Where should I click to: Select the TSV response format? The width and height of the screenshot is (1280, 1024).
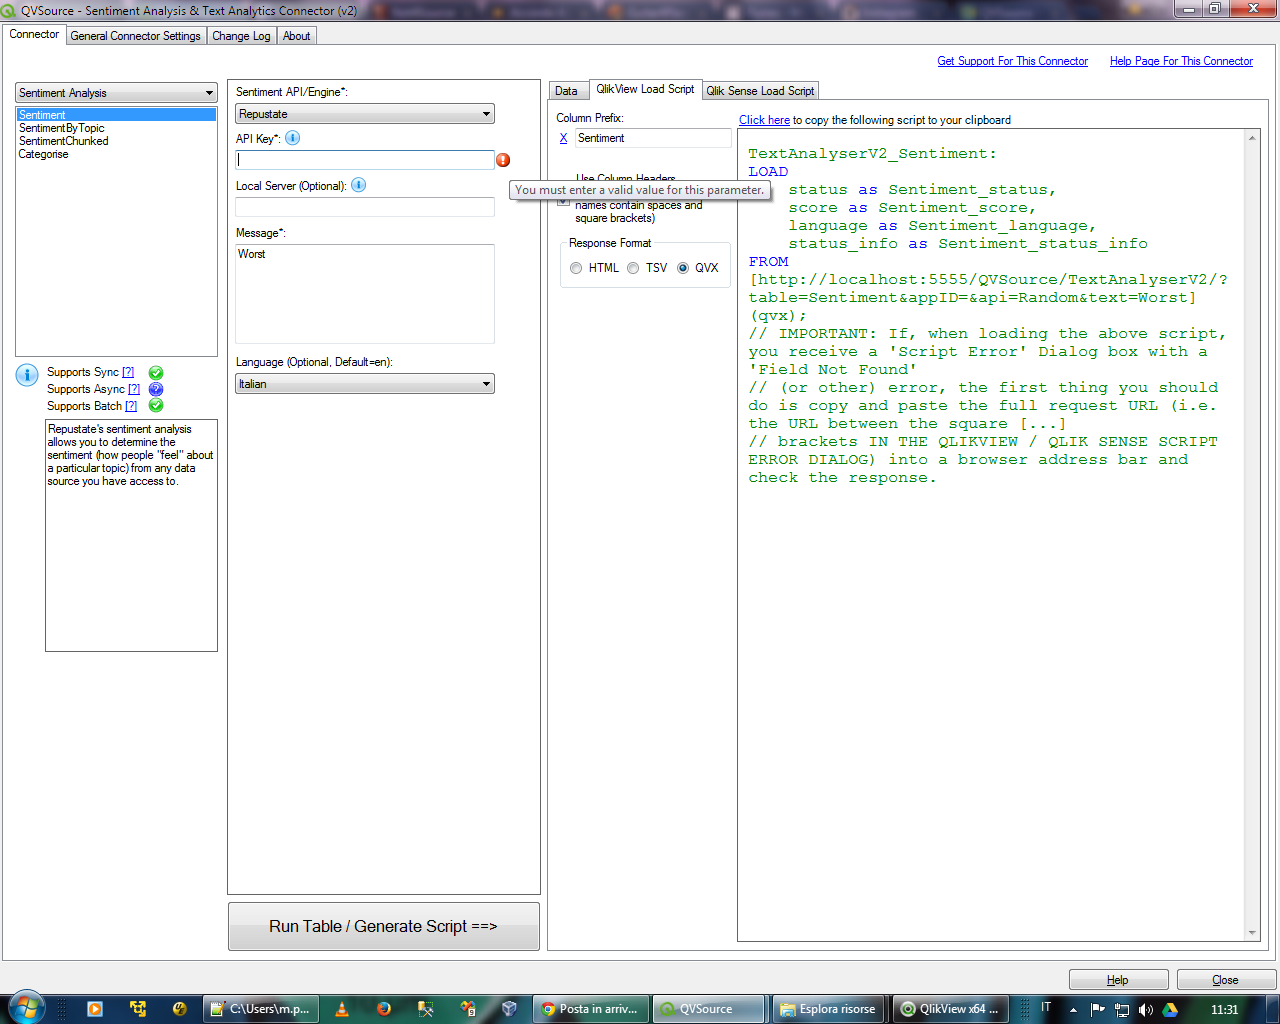tap(633, 268)
